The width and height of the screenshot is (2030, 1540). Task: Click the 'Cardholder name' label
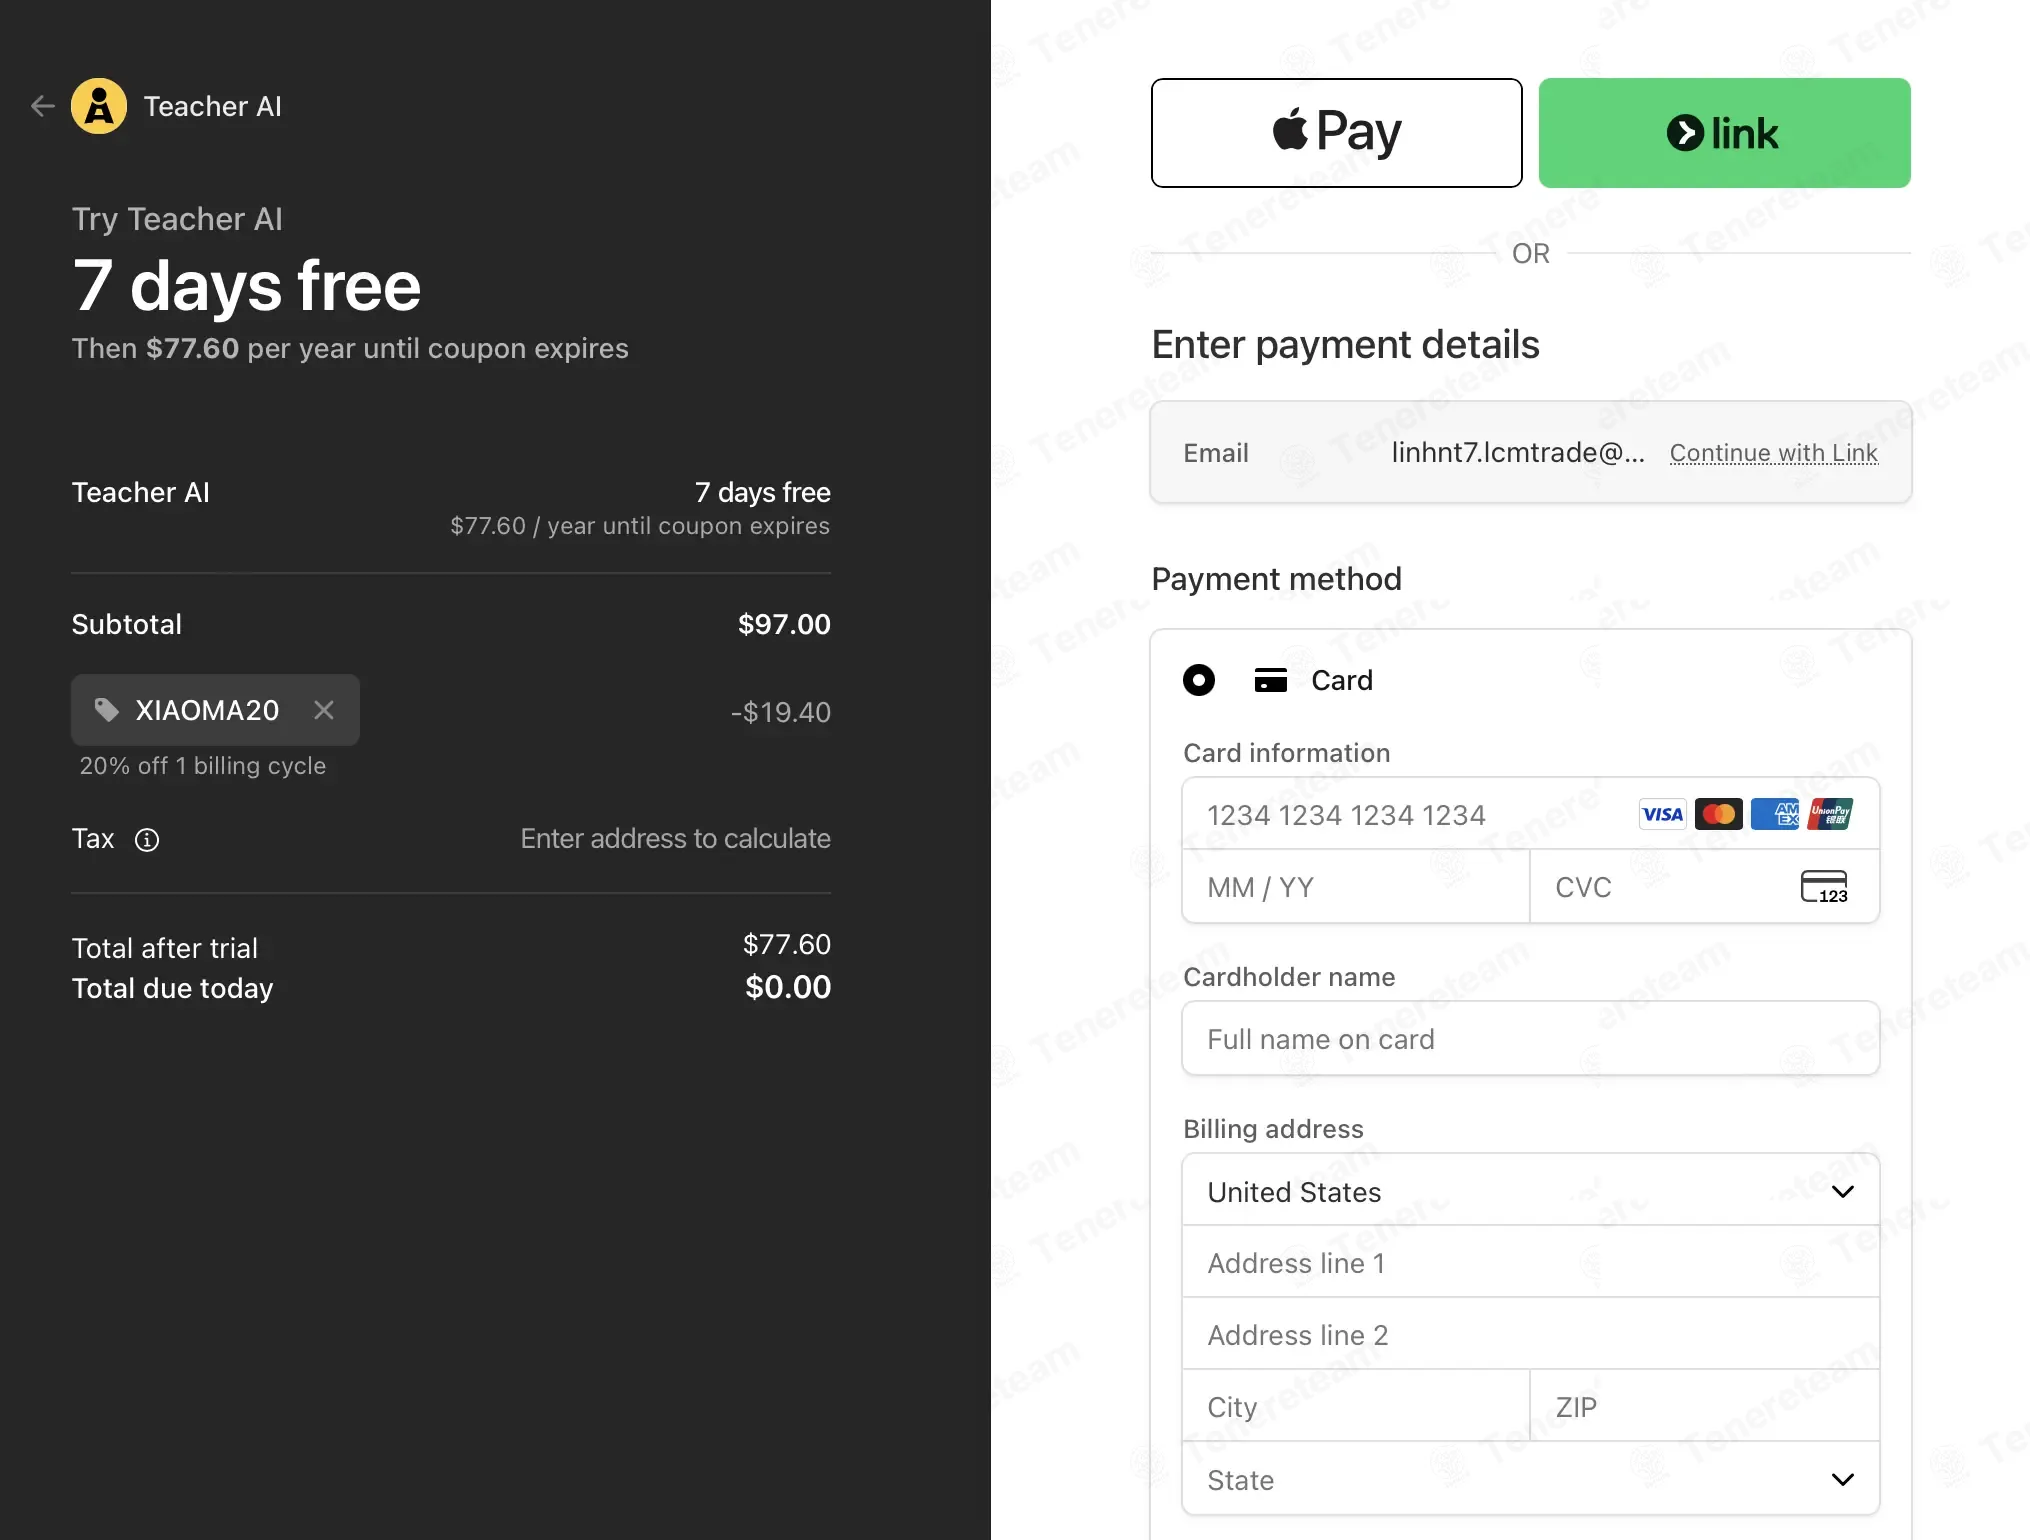(1290, 977)
